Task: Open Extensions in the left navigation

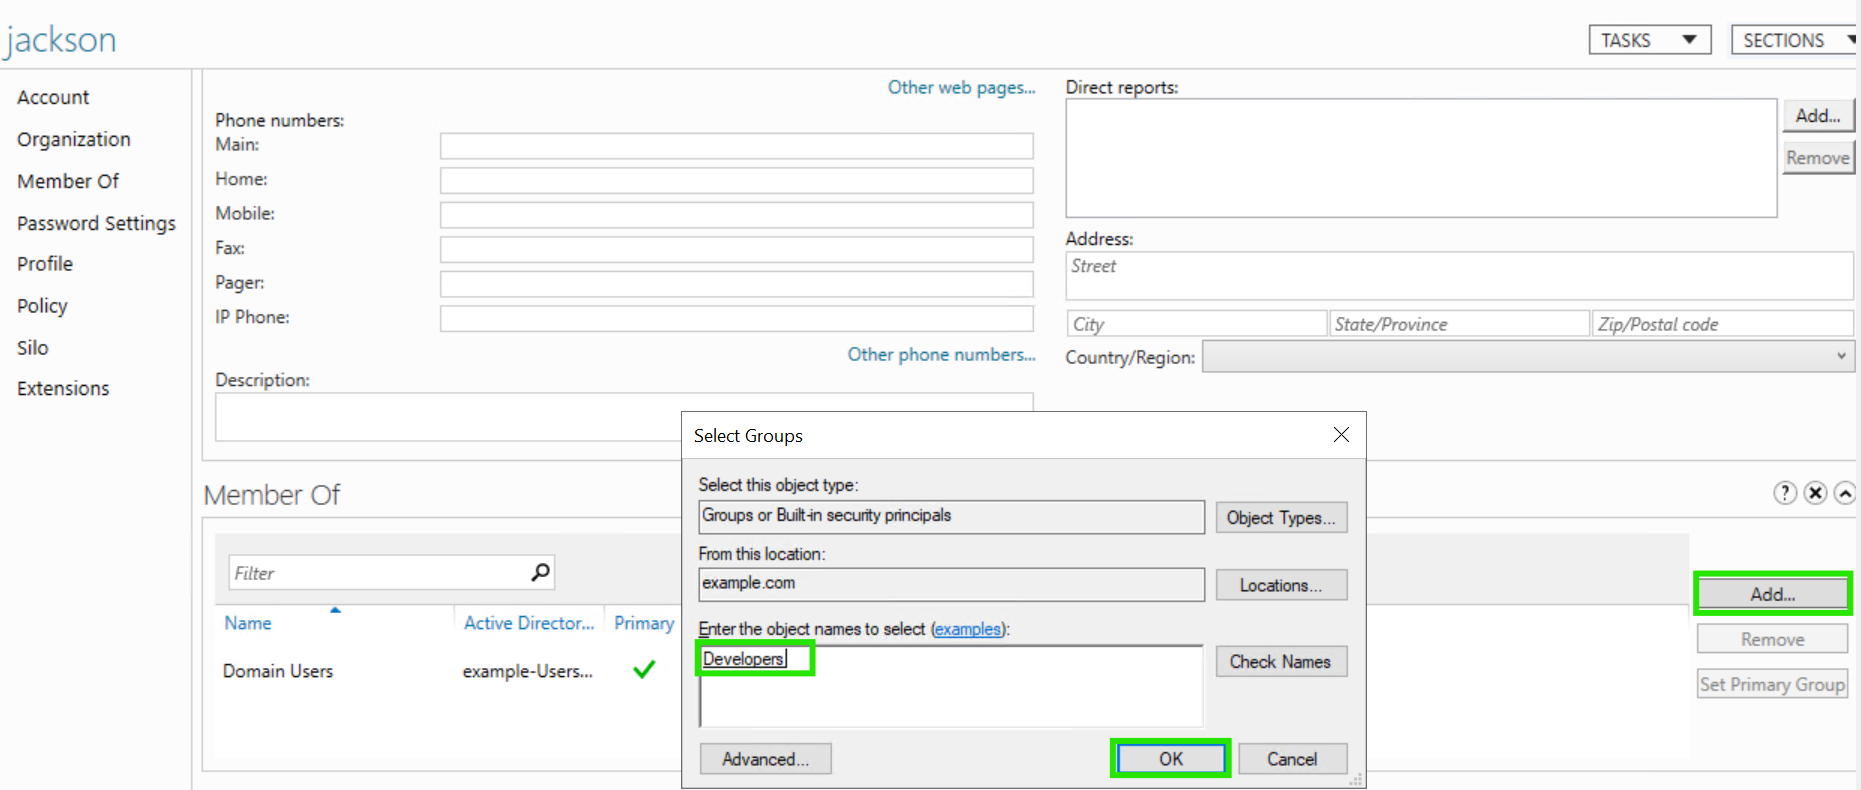Action: (63, 389)
